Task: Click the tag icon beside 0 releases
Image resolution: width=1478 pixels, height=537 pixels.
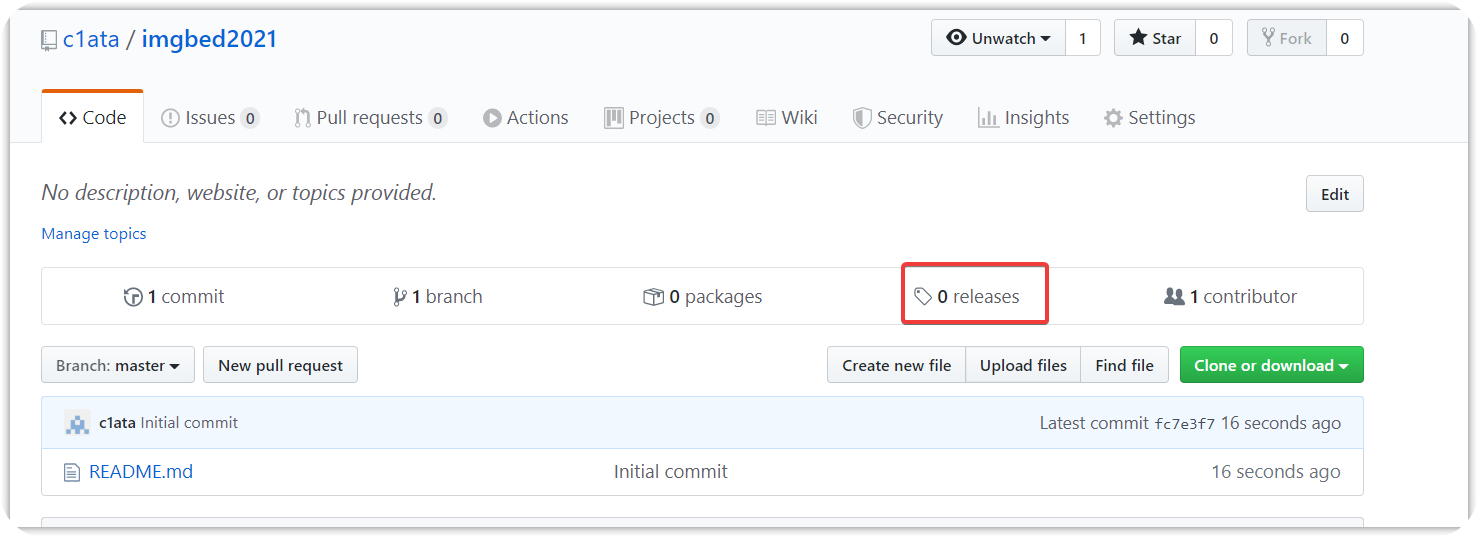Action: 923,297
